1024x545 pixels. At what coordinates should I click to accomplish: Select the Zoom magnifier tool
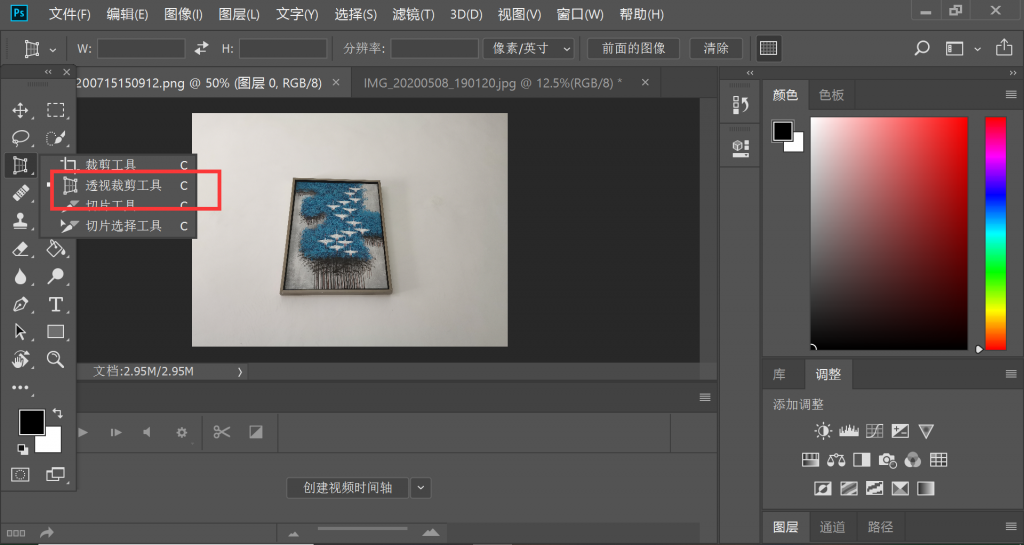(x=56, y=359)
